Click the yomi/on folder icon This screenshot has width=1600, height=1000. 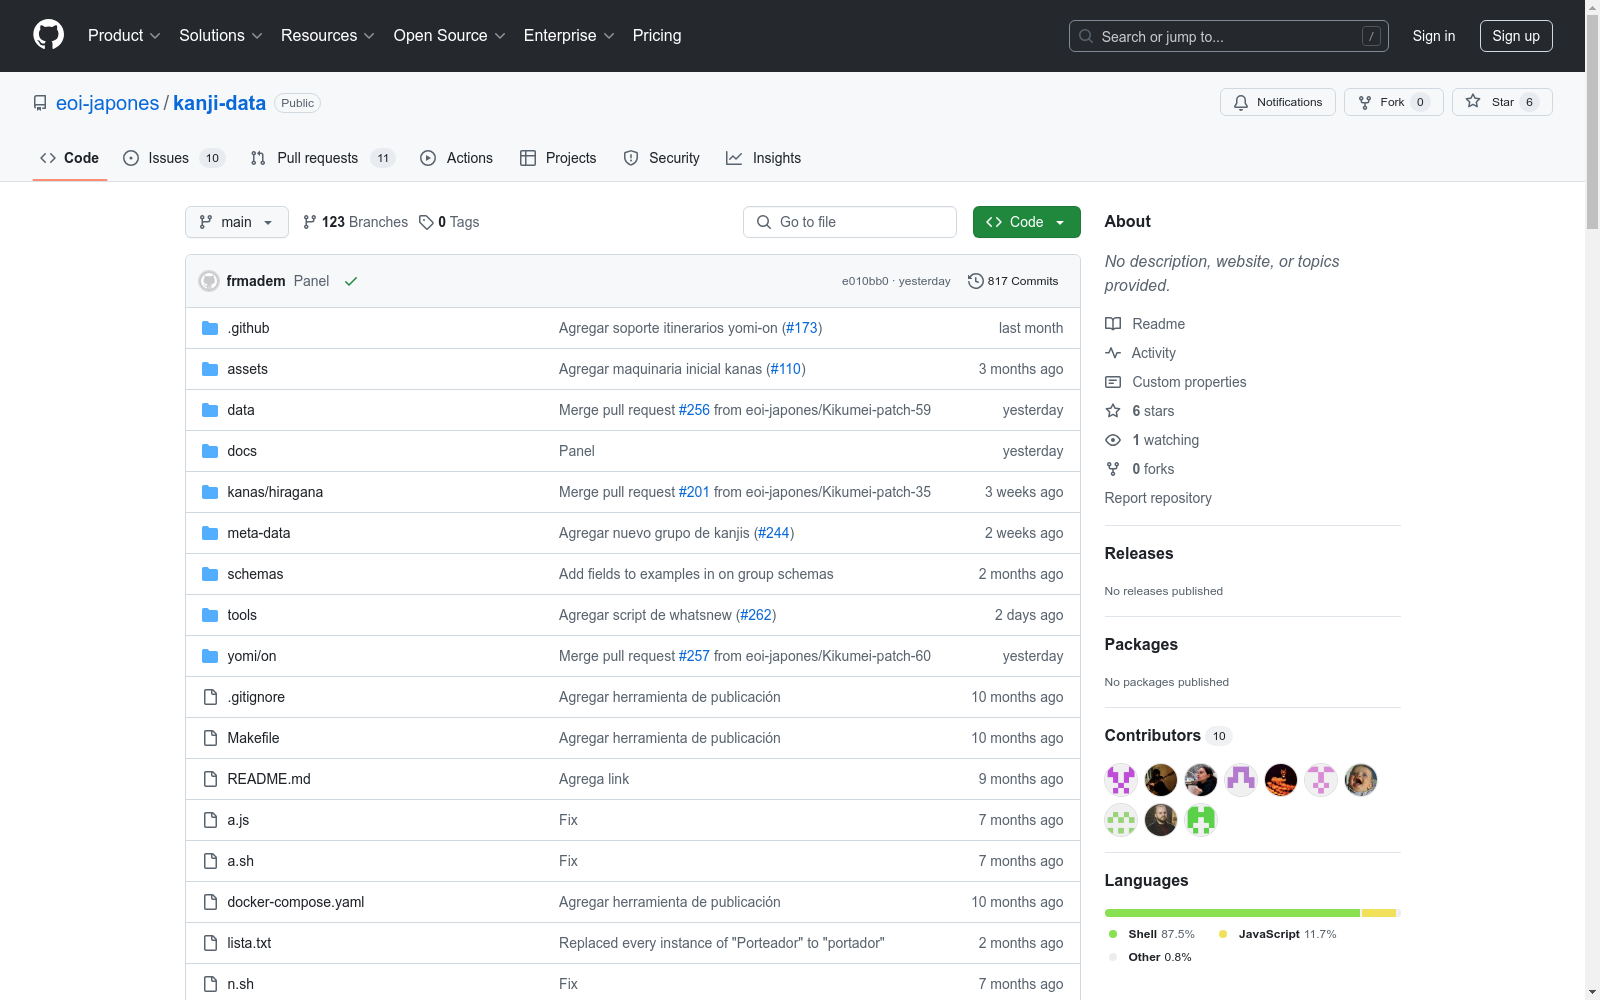click(210, 656)
